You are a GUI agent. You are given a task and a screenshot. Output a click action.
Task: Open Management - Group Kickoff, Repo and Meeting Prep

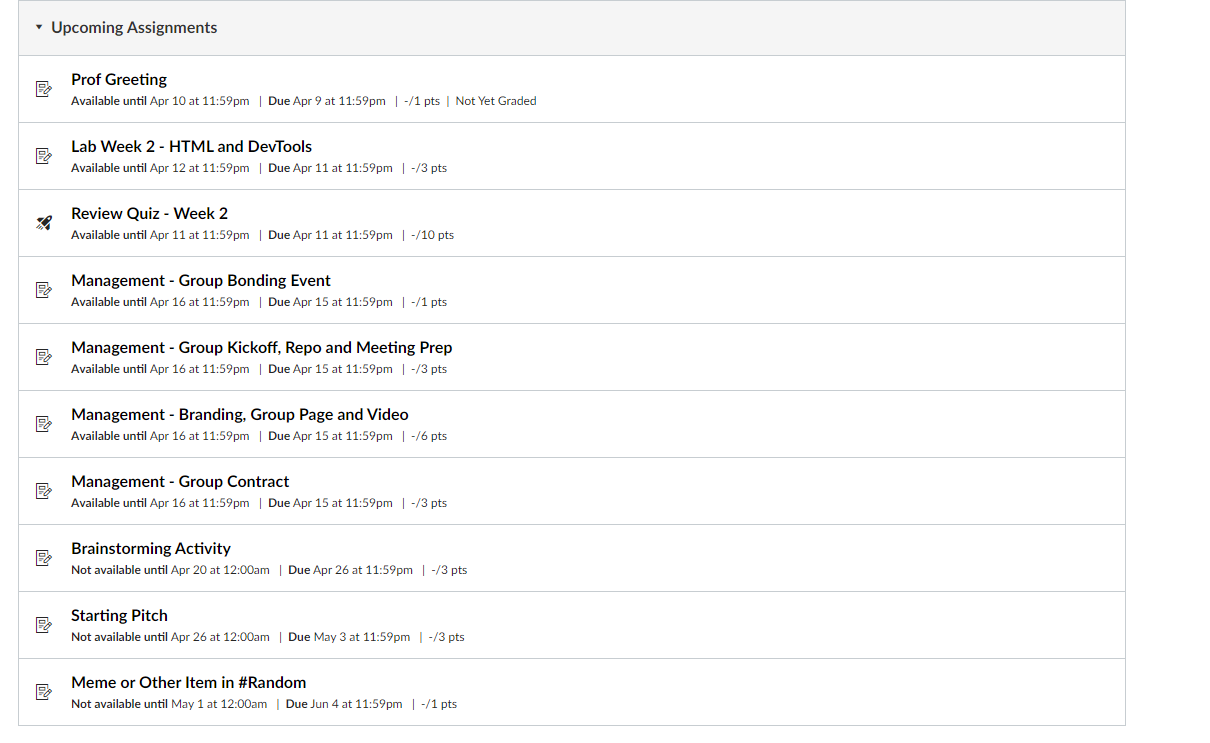click(261, 347)
